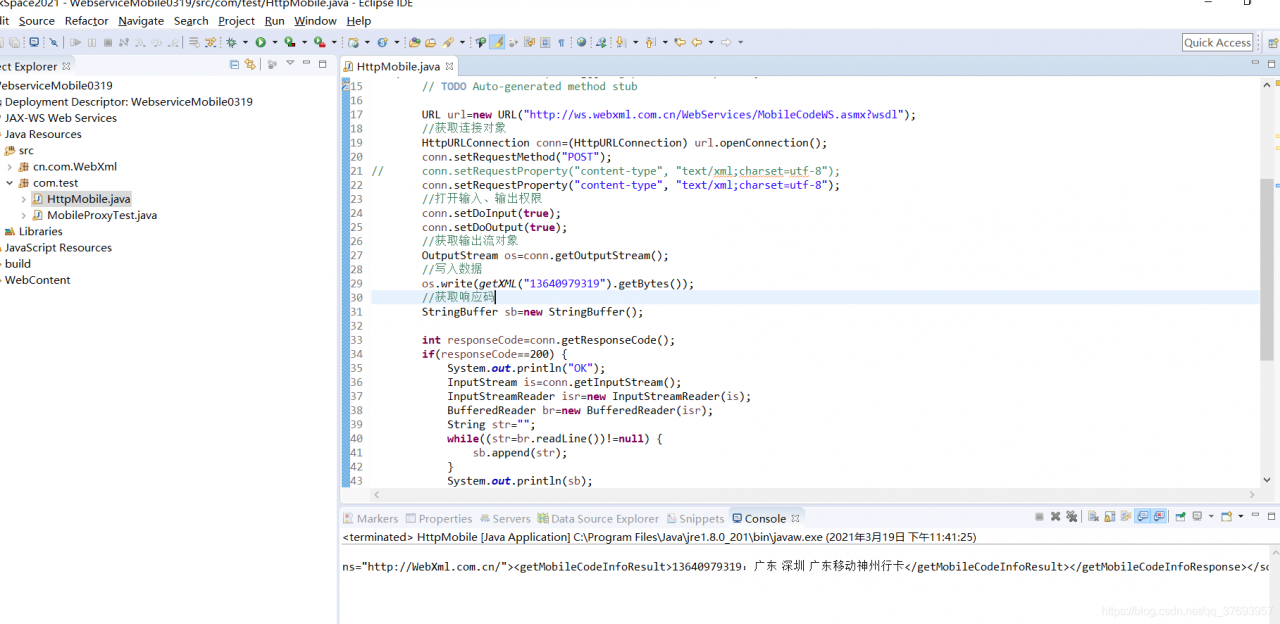Click the green Run button in toolbar
The image size is (1280, 624).
[260, 42]
